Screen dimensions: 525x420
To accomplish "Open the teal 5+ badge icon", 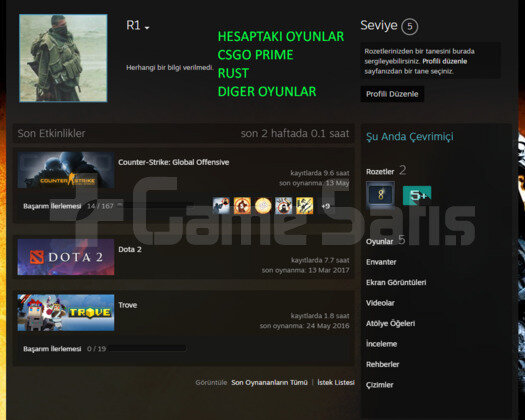I will (x=417, y=195).
